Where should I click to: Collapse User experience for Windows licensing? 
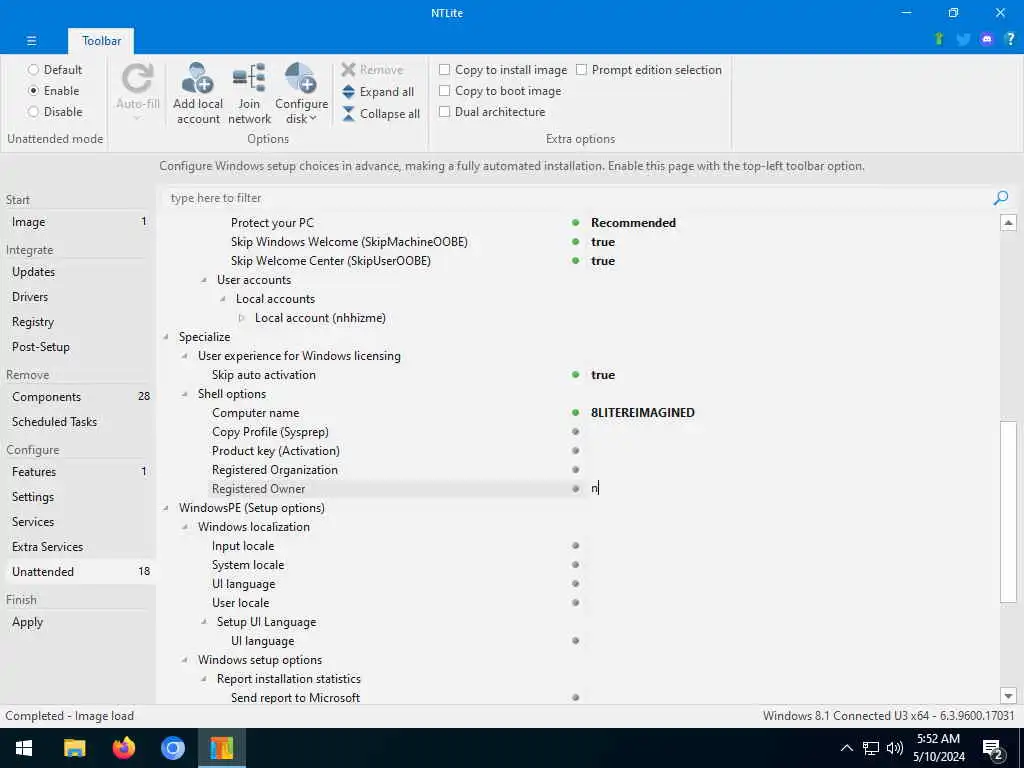pyautogui.click(x=185, y=356)
